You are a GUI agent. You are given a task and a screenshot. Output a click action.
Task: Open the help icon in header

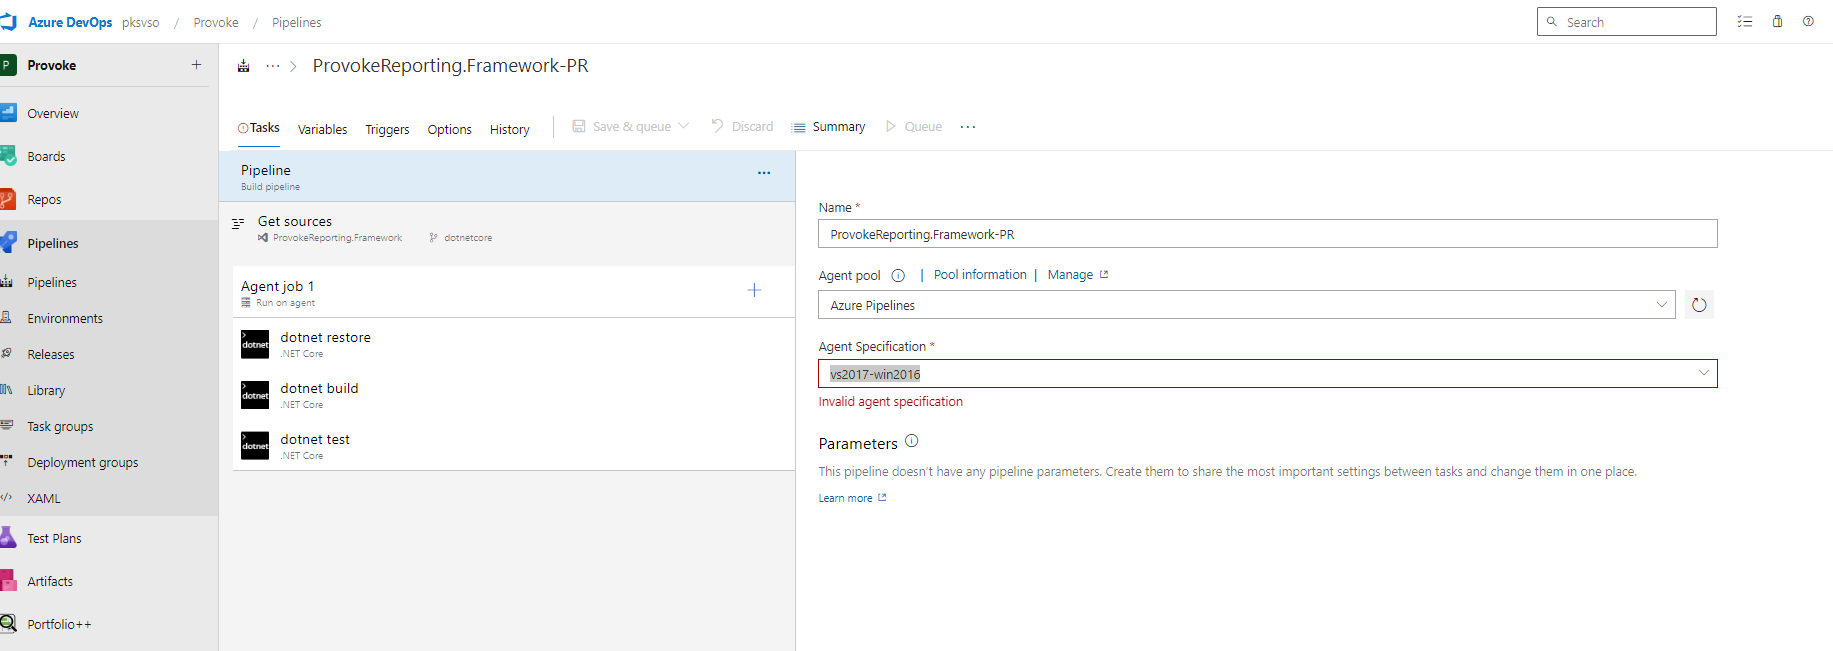1808,21
